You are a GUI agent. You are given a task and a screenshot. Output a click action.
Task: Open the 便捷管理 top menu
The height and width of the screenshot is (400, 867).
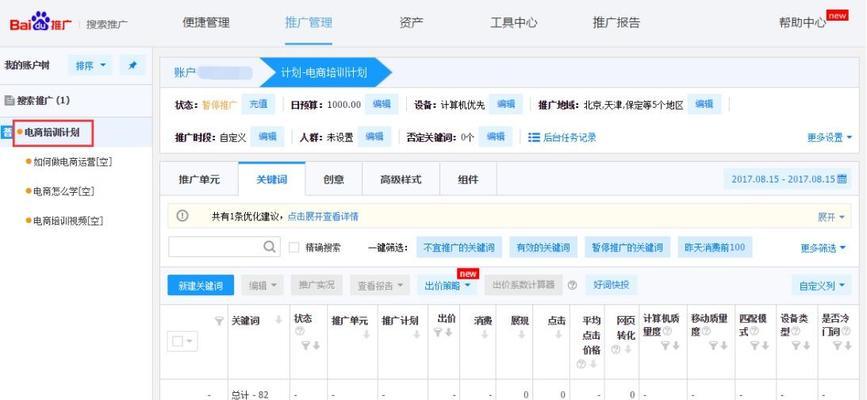(x=206, y=23)
